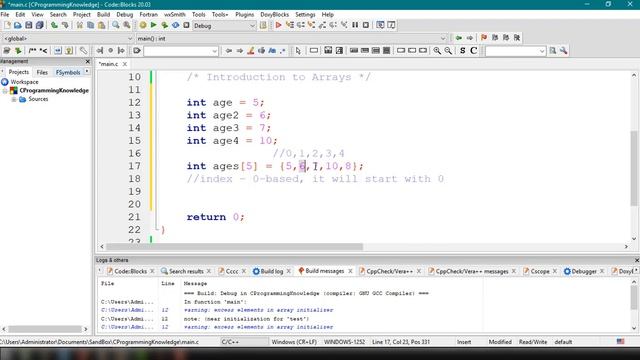Collapse the CProgrammingKnowledge project node
This screenshot has width=640, height=360.
click(5, 91)
